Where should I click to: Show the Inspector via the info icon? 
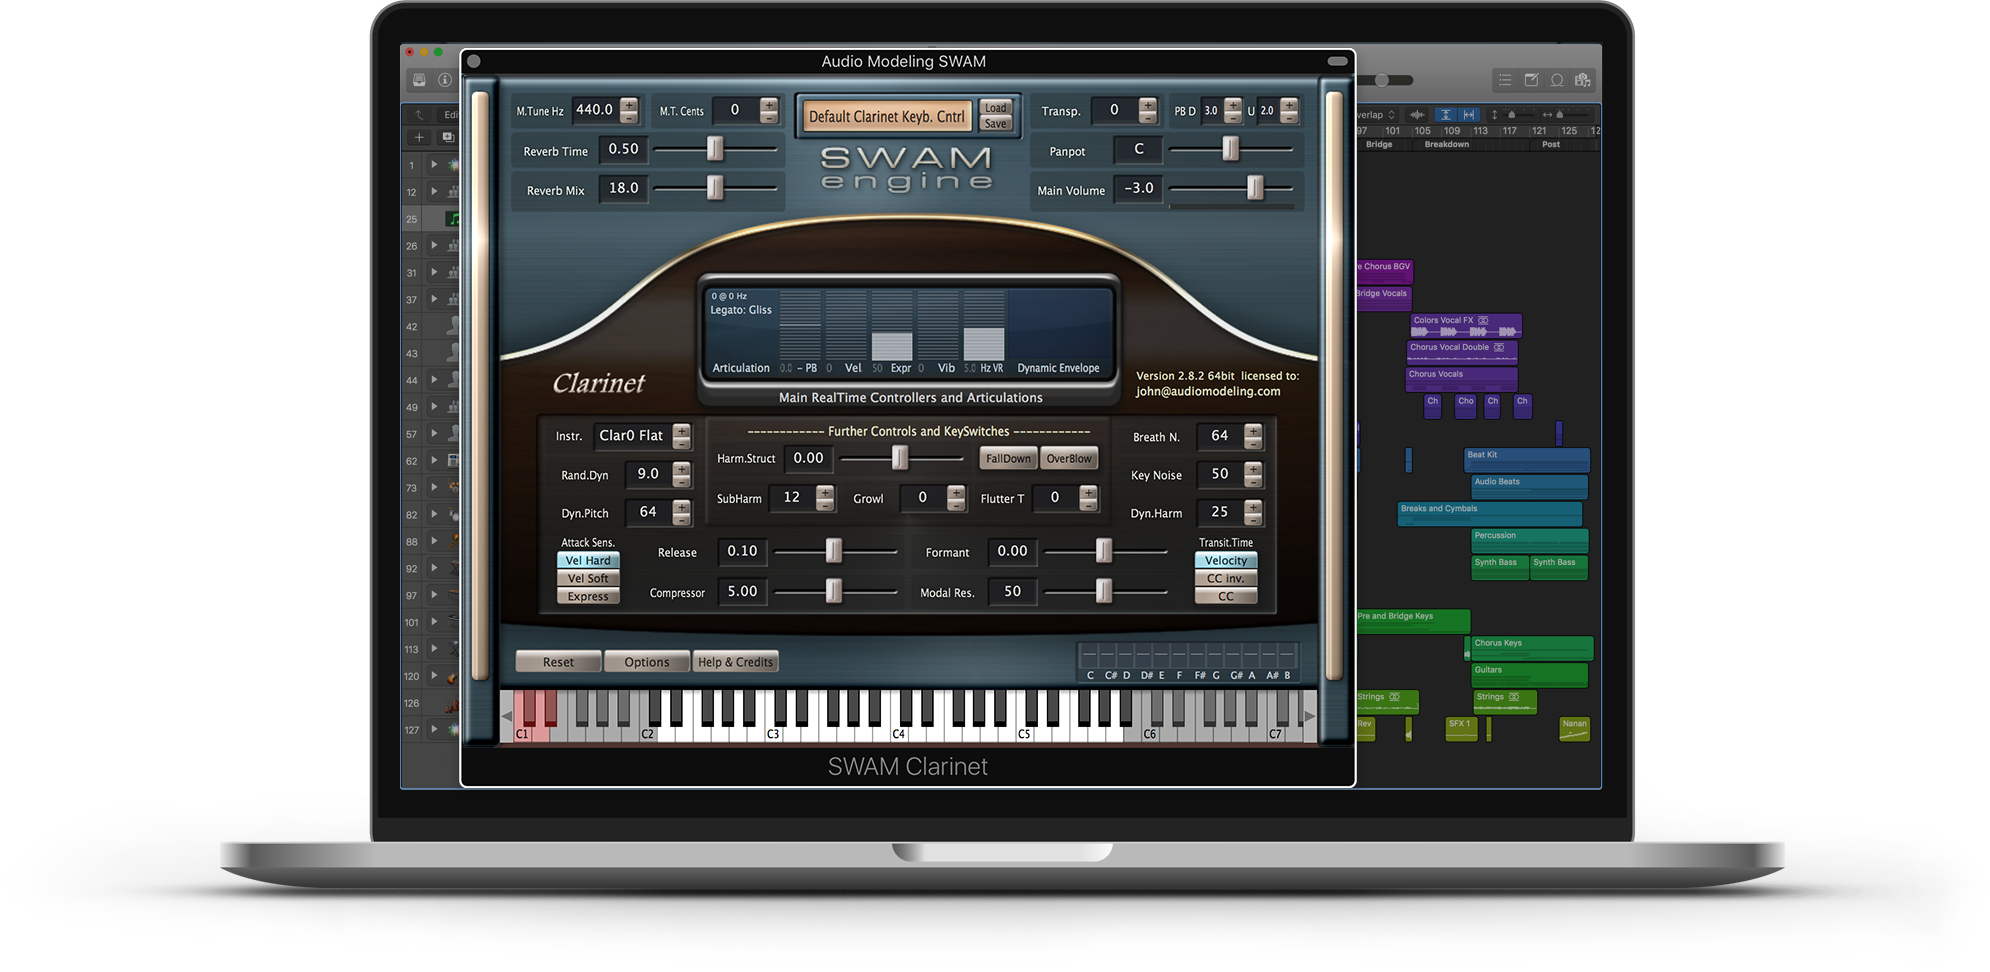point(445,80)
